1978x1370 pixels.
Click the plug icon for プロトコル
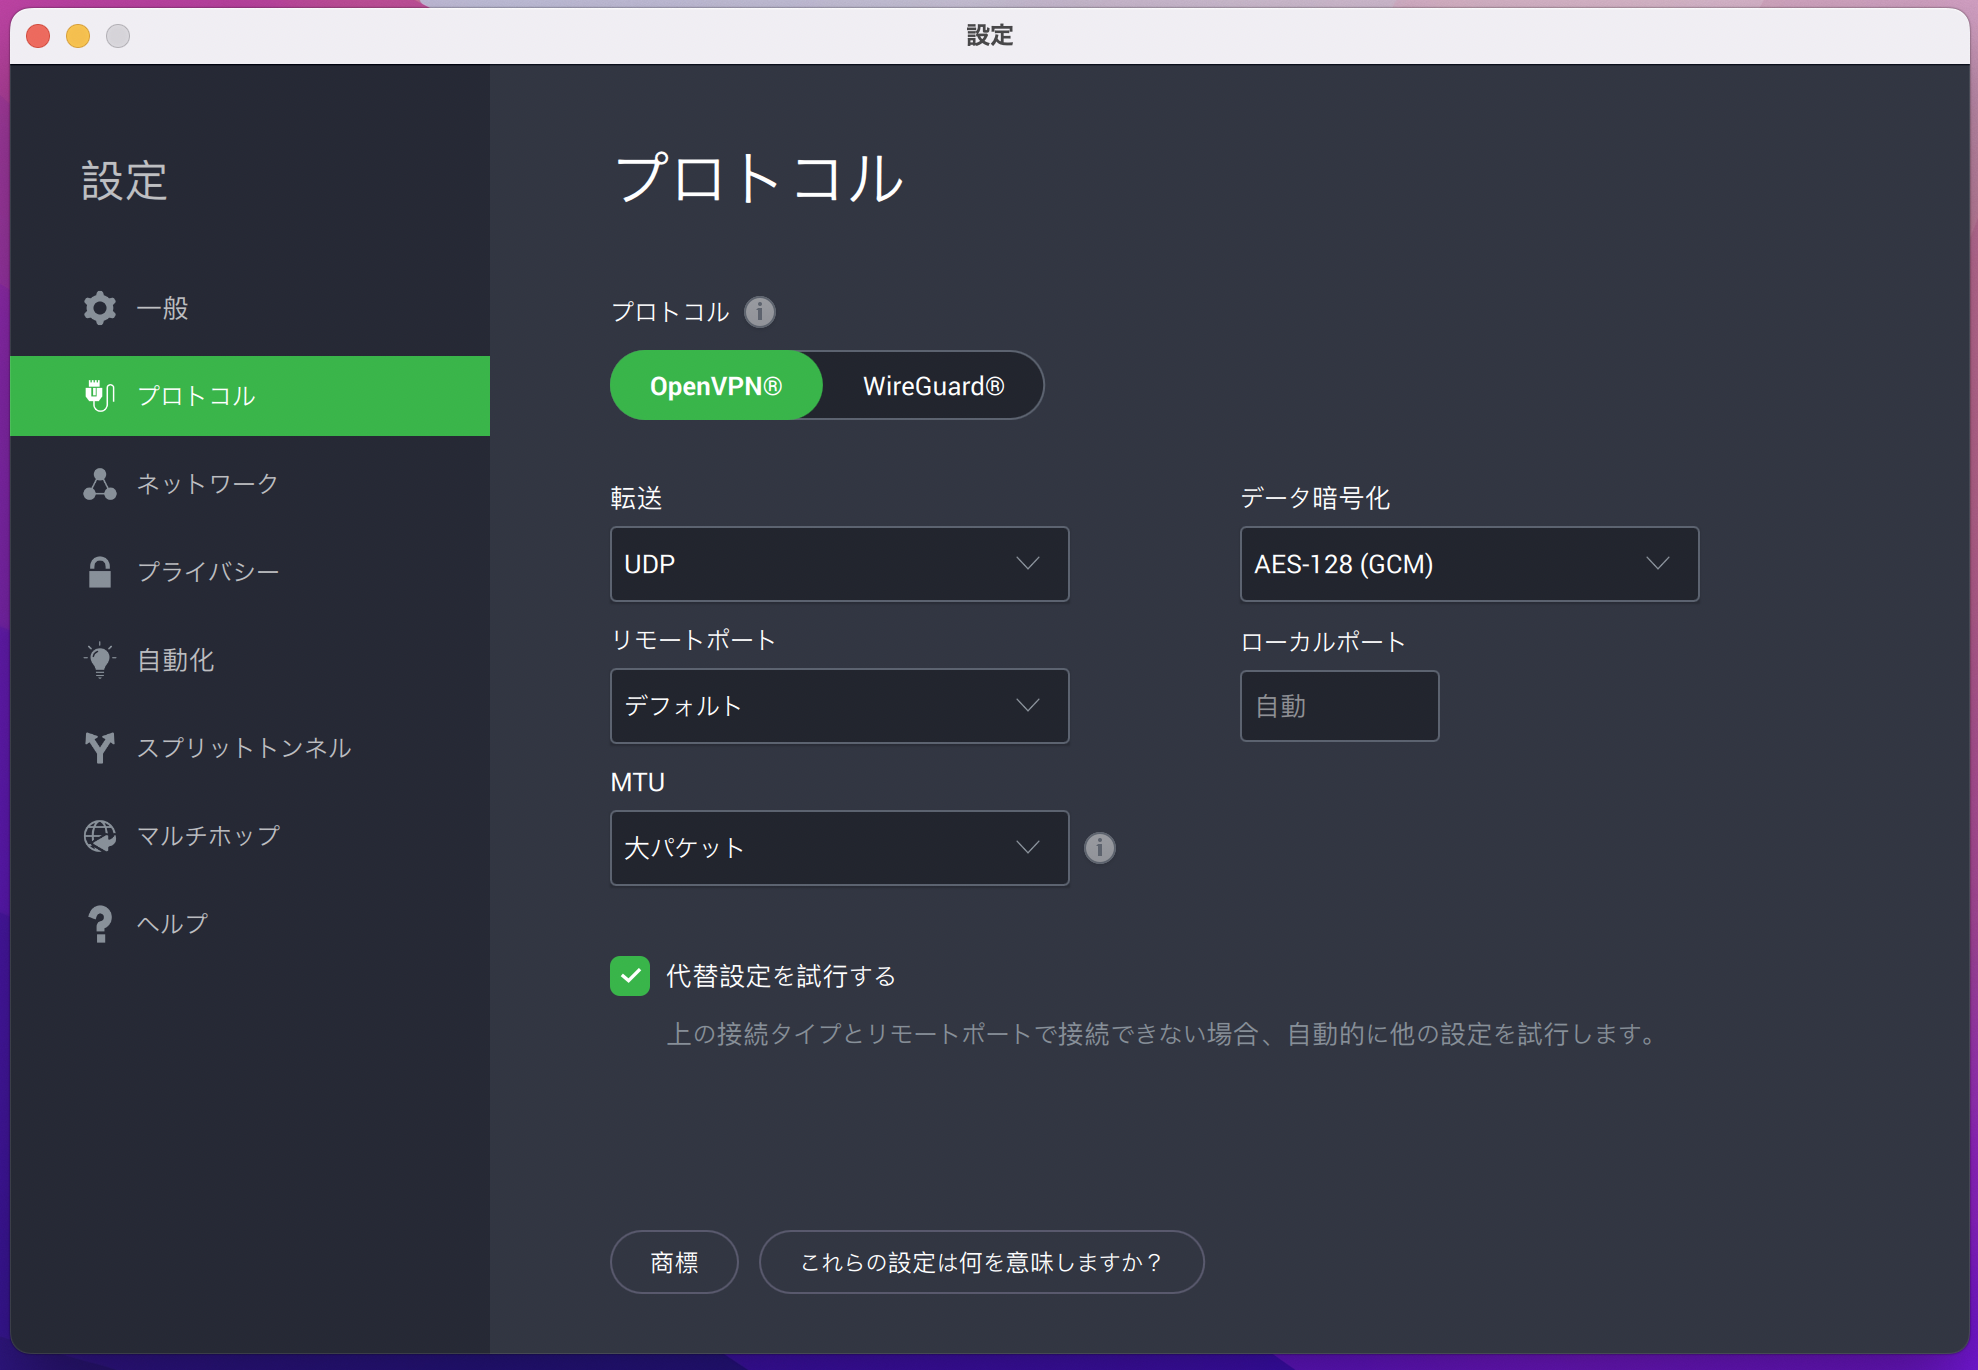[x=100, y=396]
